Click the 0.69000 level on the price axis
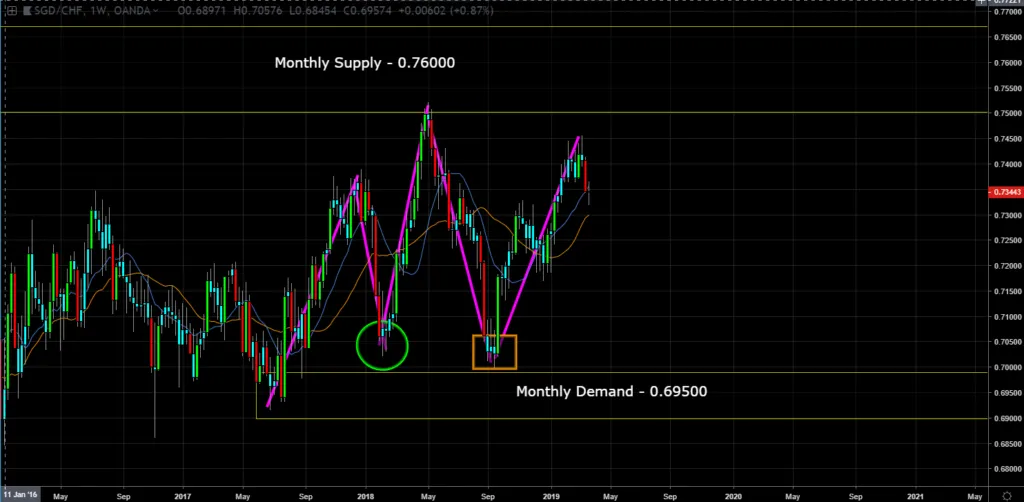1024x502 pixels. (x=1008, y=418)
